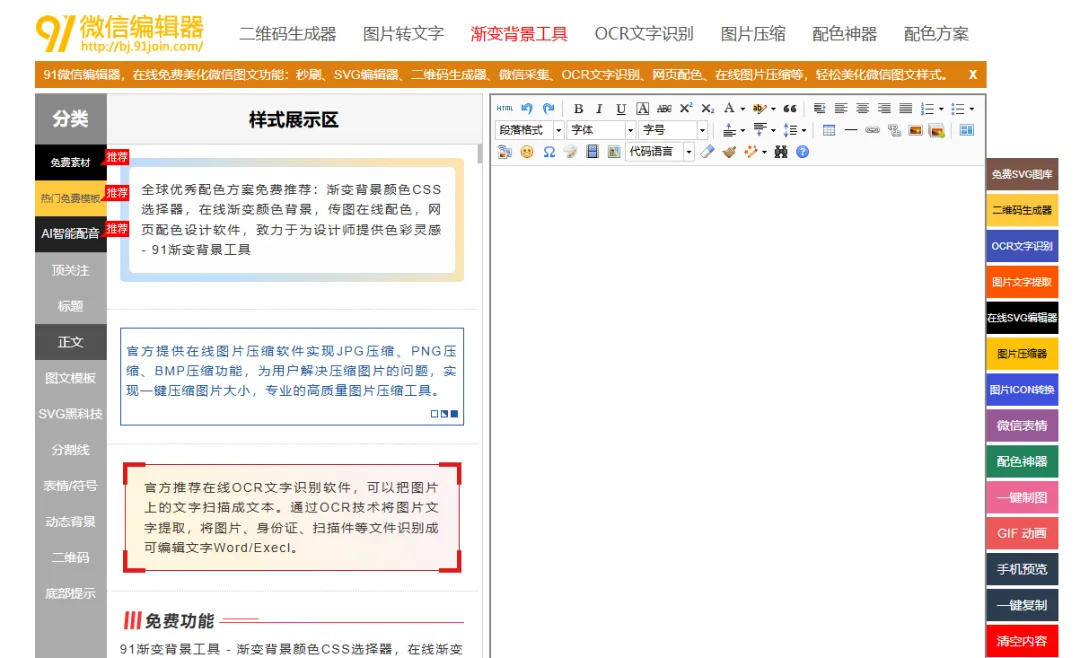This screenshot has height=658, width=1080.
Task: Open 手机预览 mobile preview
Action: point(1022,568)
